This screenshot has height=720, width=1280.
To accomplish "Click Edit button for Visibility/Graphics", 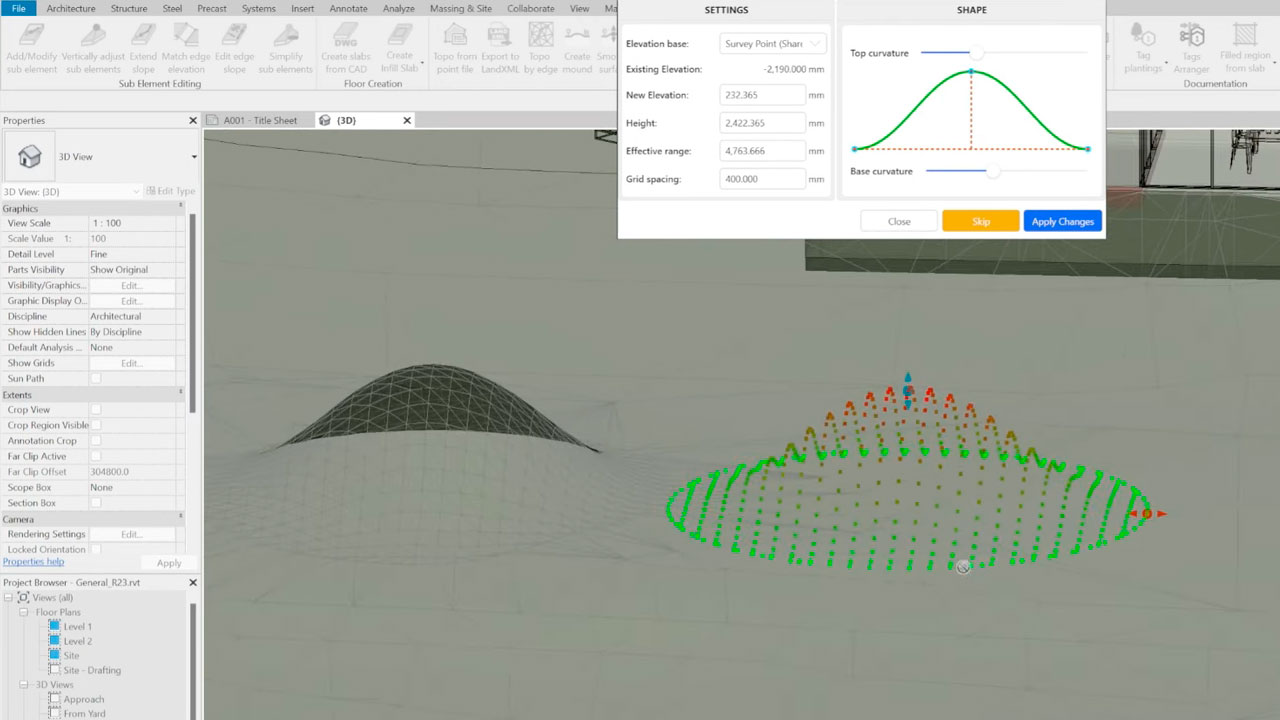I will click(x=131, y=285).
